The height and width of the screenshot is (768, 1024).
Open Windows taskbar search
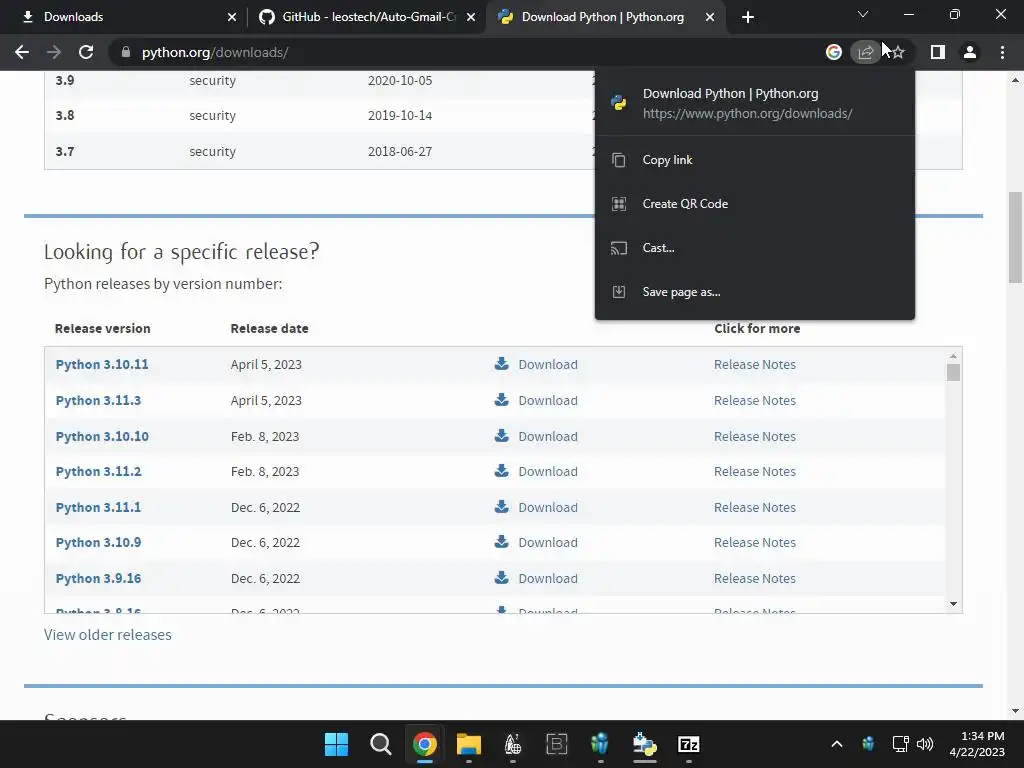pyautogui.click(x=381, y=744)
